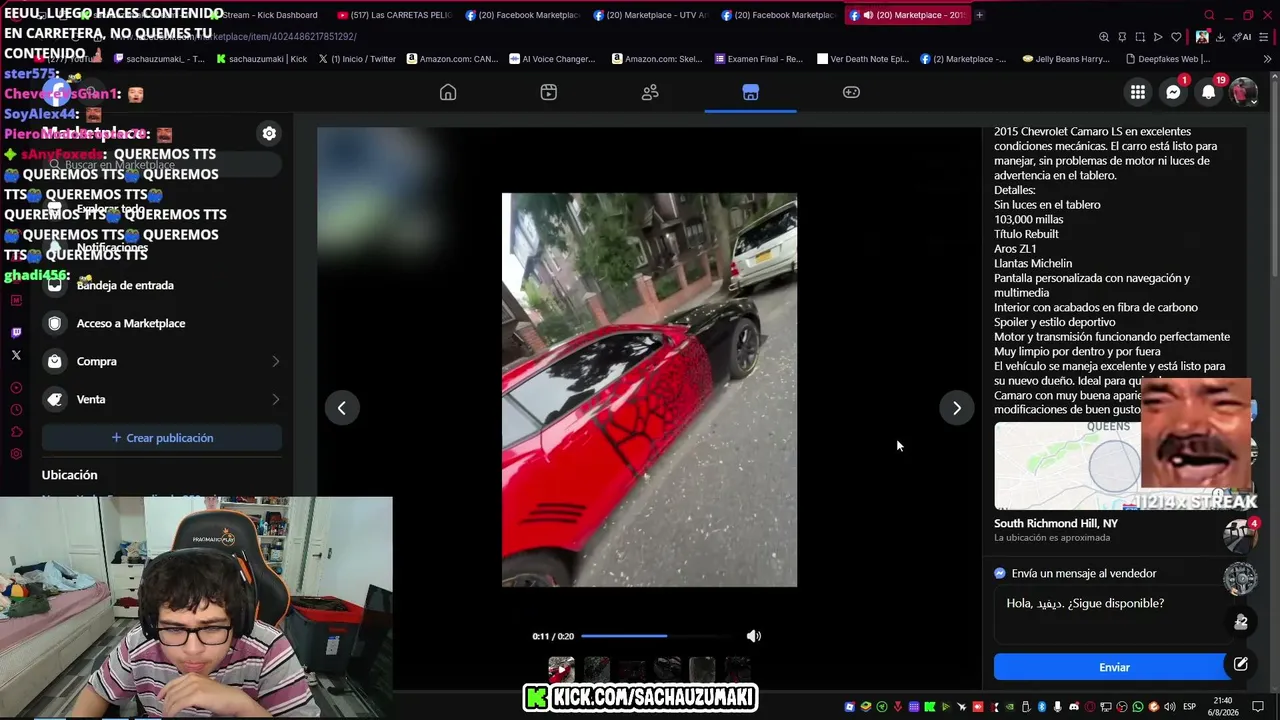The image size is (1280, 720).
Task: Select the second listing media thumbnail
Action: tap(597, 668)
